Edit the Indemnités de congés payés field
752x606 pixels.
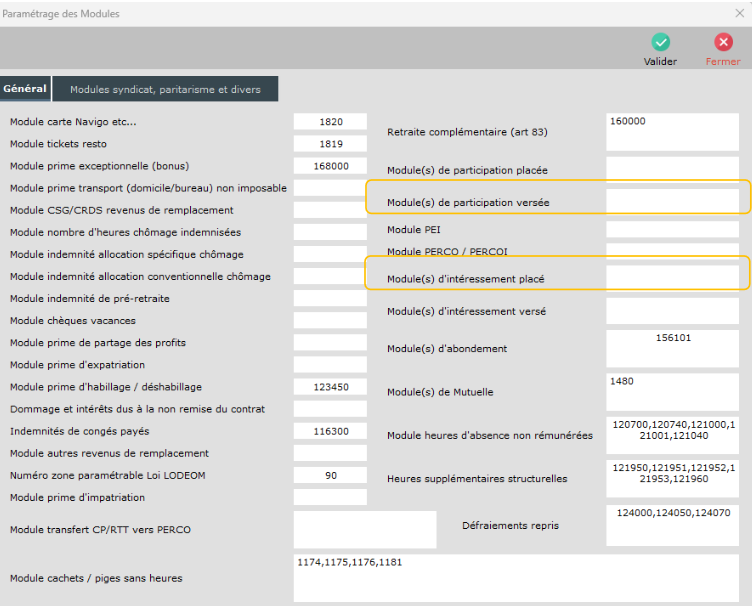330,431
